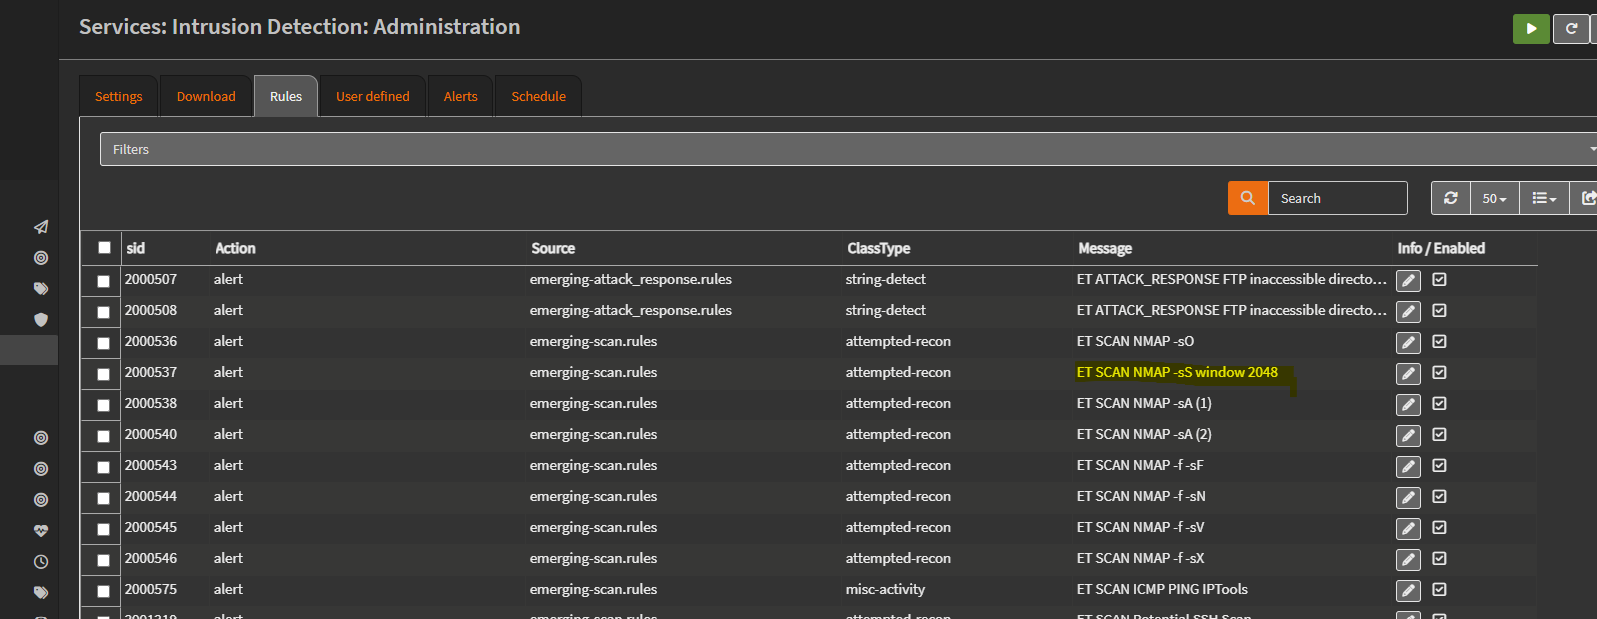
Task: Sort the table by the sid column header
Action: click(x=136, y=248)
